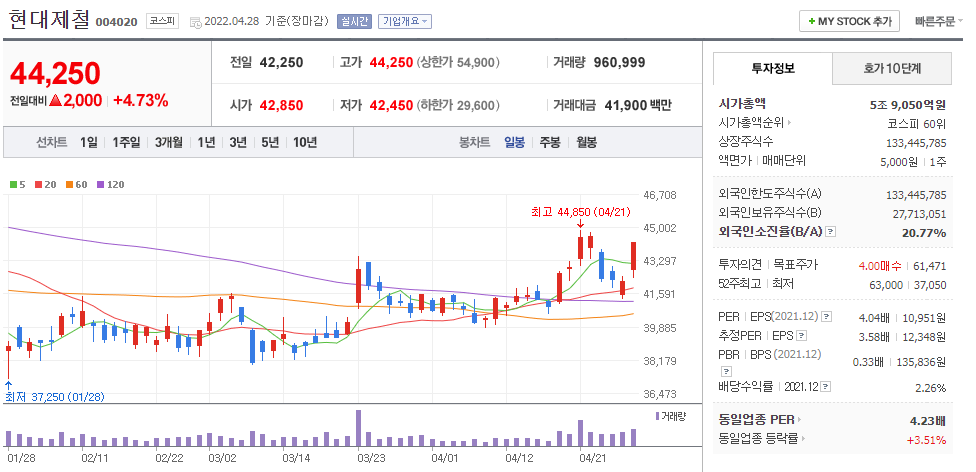Click the red up-triangle beside 2,000 change

click(55, 100)
